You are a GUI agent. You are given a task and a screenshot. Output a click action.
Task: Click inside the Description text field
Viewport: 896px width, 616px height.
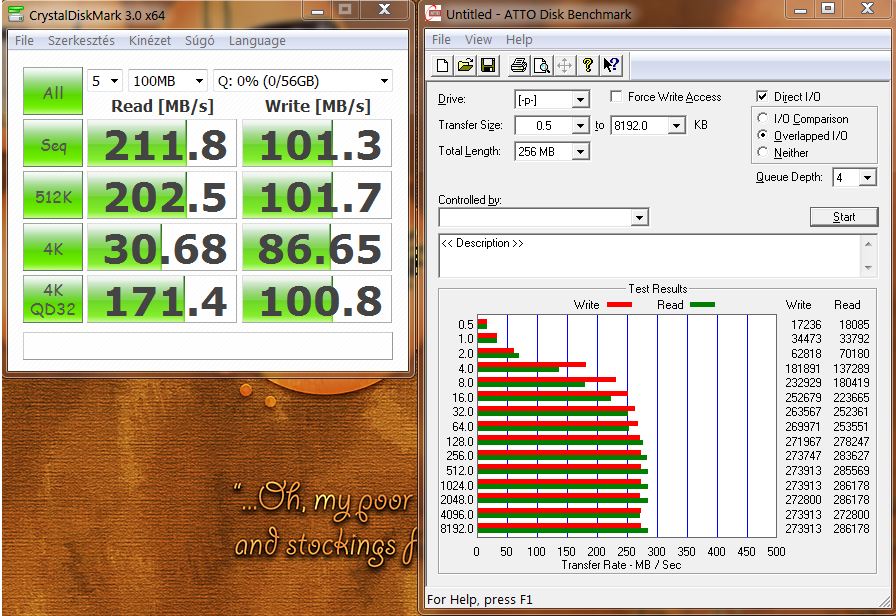650,255
